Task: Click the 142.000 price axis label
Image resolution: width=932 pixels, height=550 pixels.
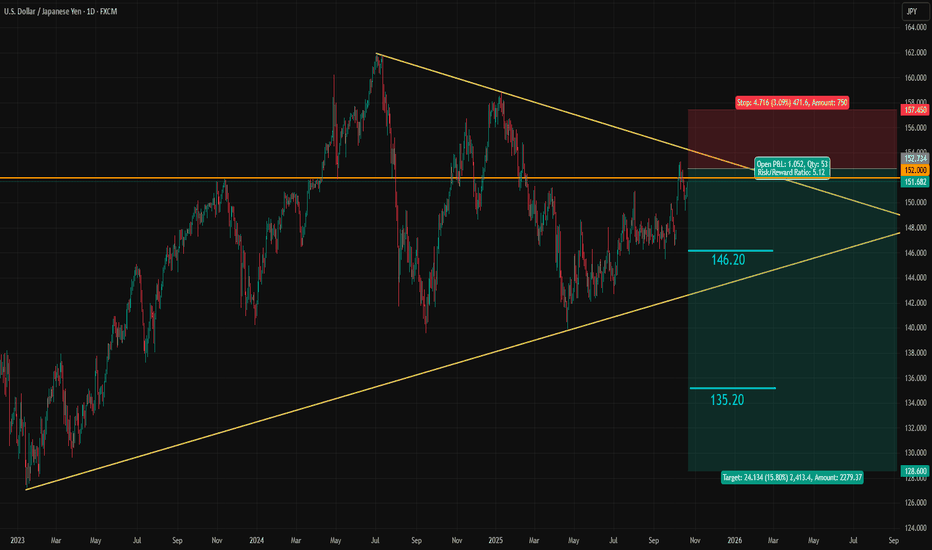Action: click(915, 303)
